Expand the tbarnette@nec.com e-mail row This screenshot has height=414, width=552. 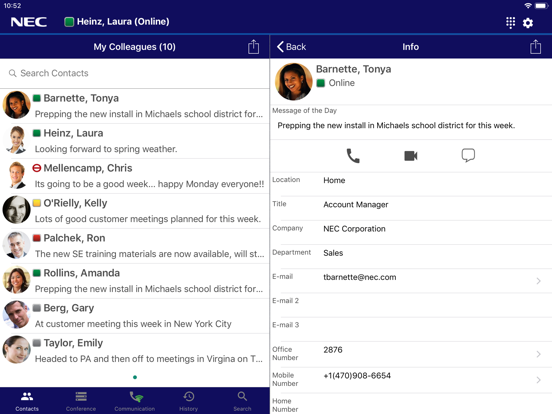point(411,281)
